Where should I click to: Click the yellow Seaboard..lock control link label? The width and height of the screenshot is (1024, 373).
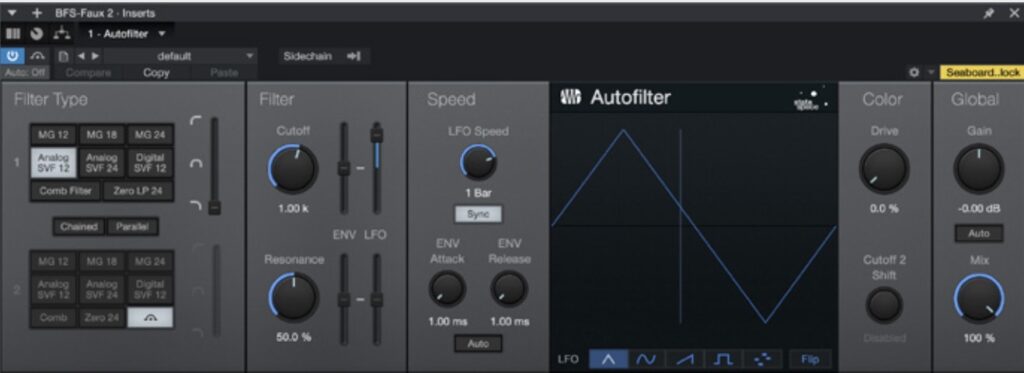pyautogui.click(x=982, y=73)
